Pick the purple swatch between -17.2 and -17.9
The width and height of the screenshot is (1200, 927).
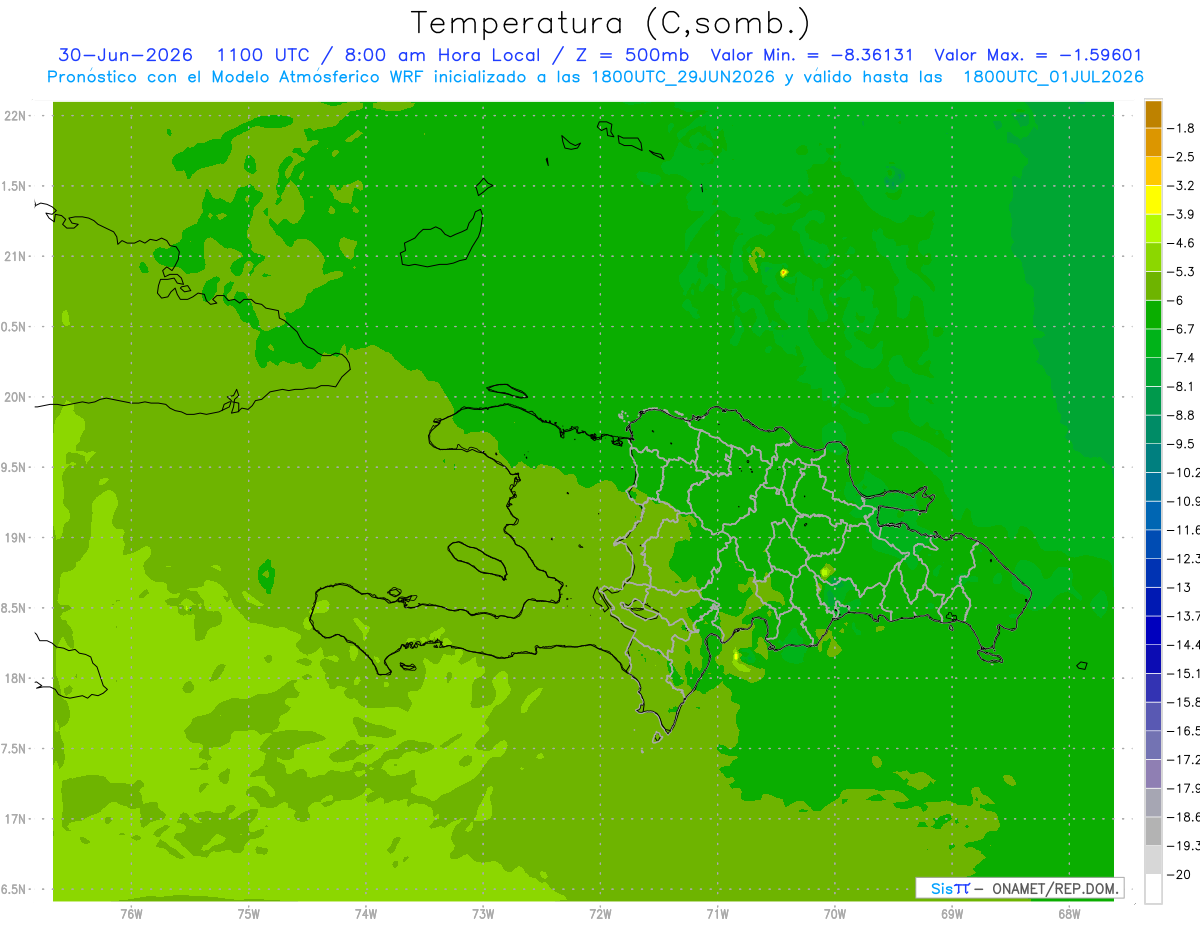pyautogui.click(x=1153, y=774)
